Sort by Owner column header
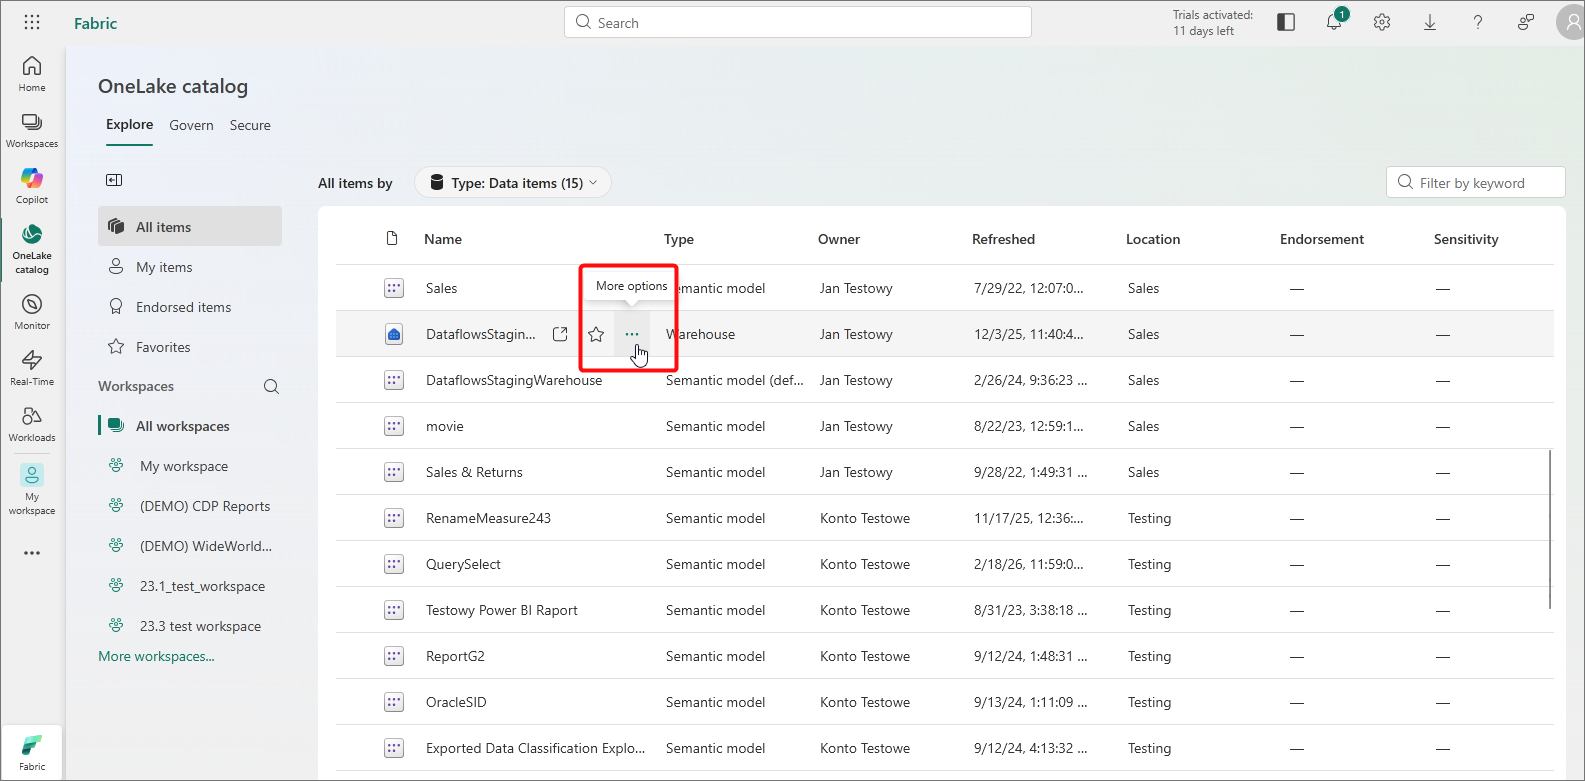Image resolution: width=1585 pixels, height=781 pixels. (x=839, y=239)
